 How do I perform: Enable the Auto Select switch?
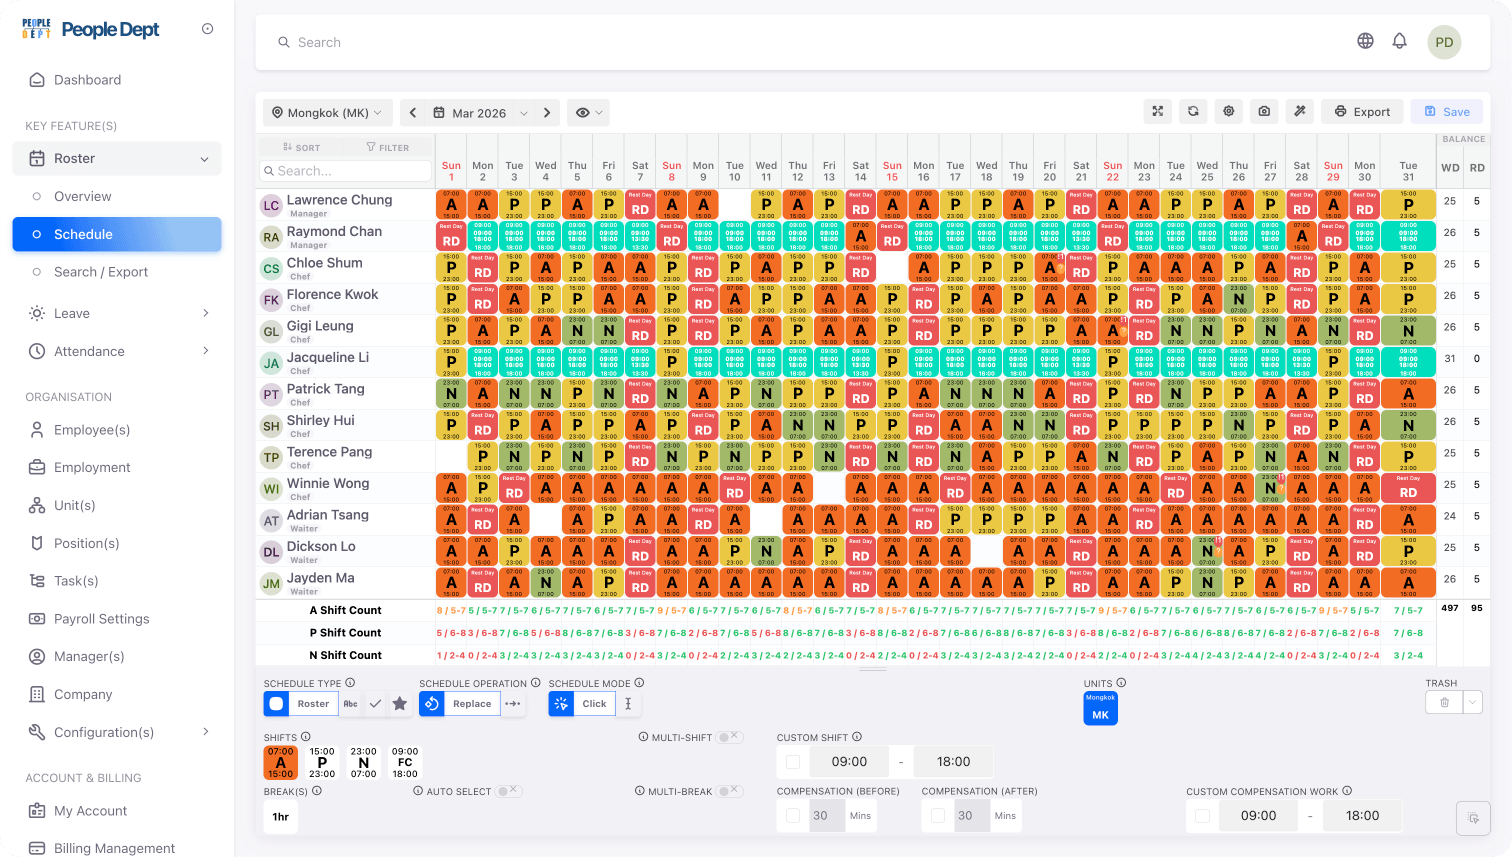pyautogui.click(x=509, y=791)
